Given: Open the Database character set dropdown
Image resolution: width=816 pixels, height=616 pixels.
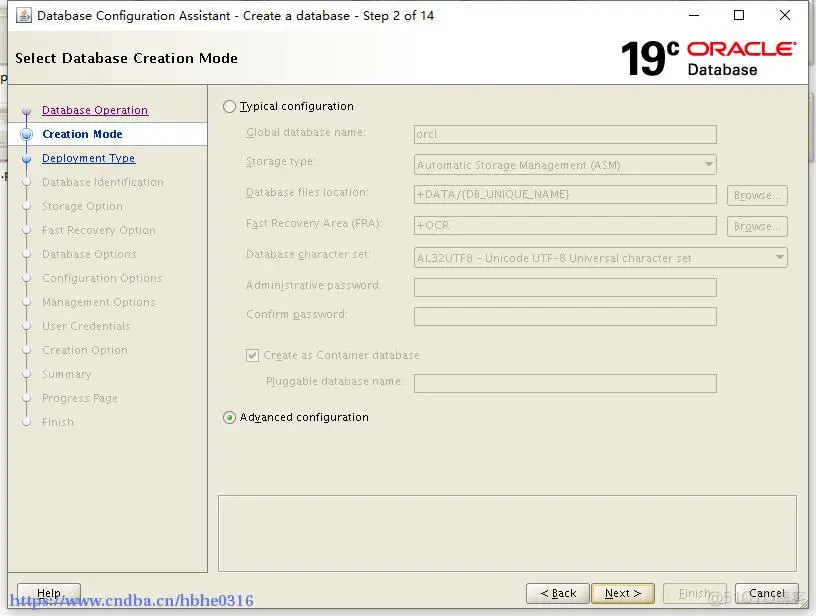Looking at the screenshot, I should 601,258.
